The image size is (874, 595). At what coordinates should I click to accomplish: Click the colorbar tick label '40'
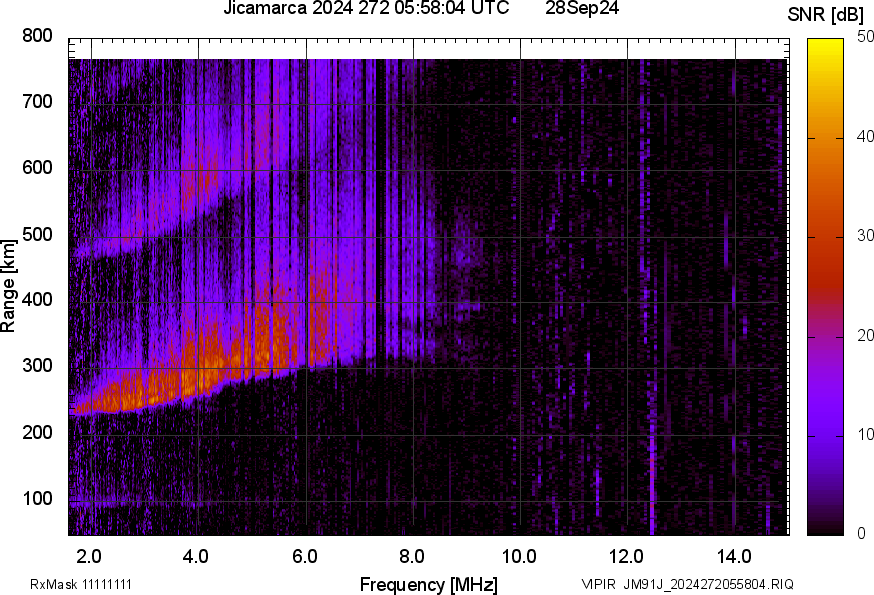click(865, 136)
